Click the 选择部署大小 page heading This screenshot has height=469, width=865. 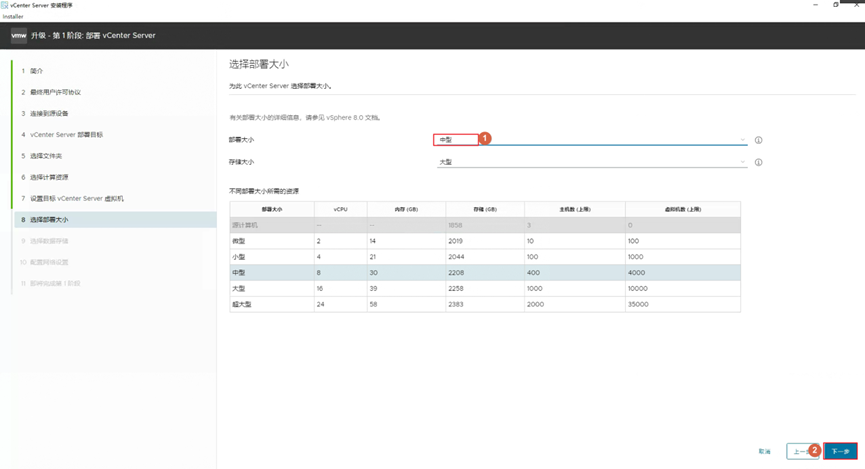[x=259, y=64]
